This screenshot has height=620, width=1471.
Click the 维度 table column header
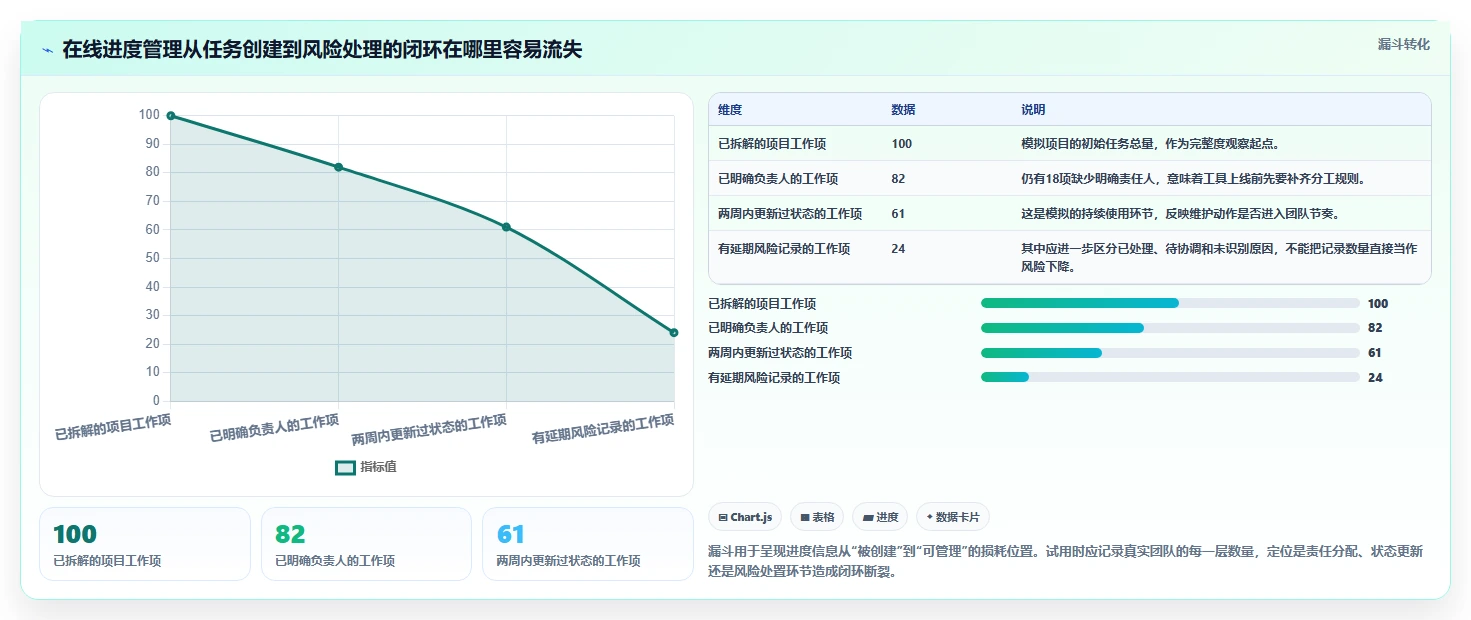(730, 109)
